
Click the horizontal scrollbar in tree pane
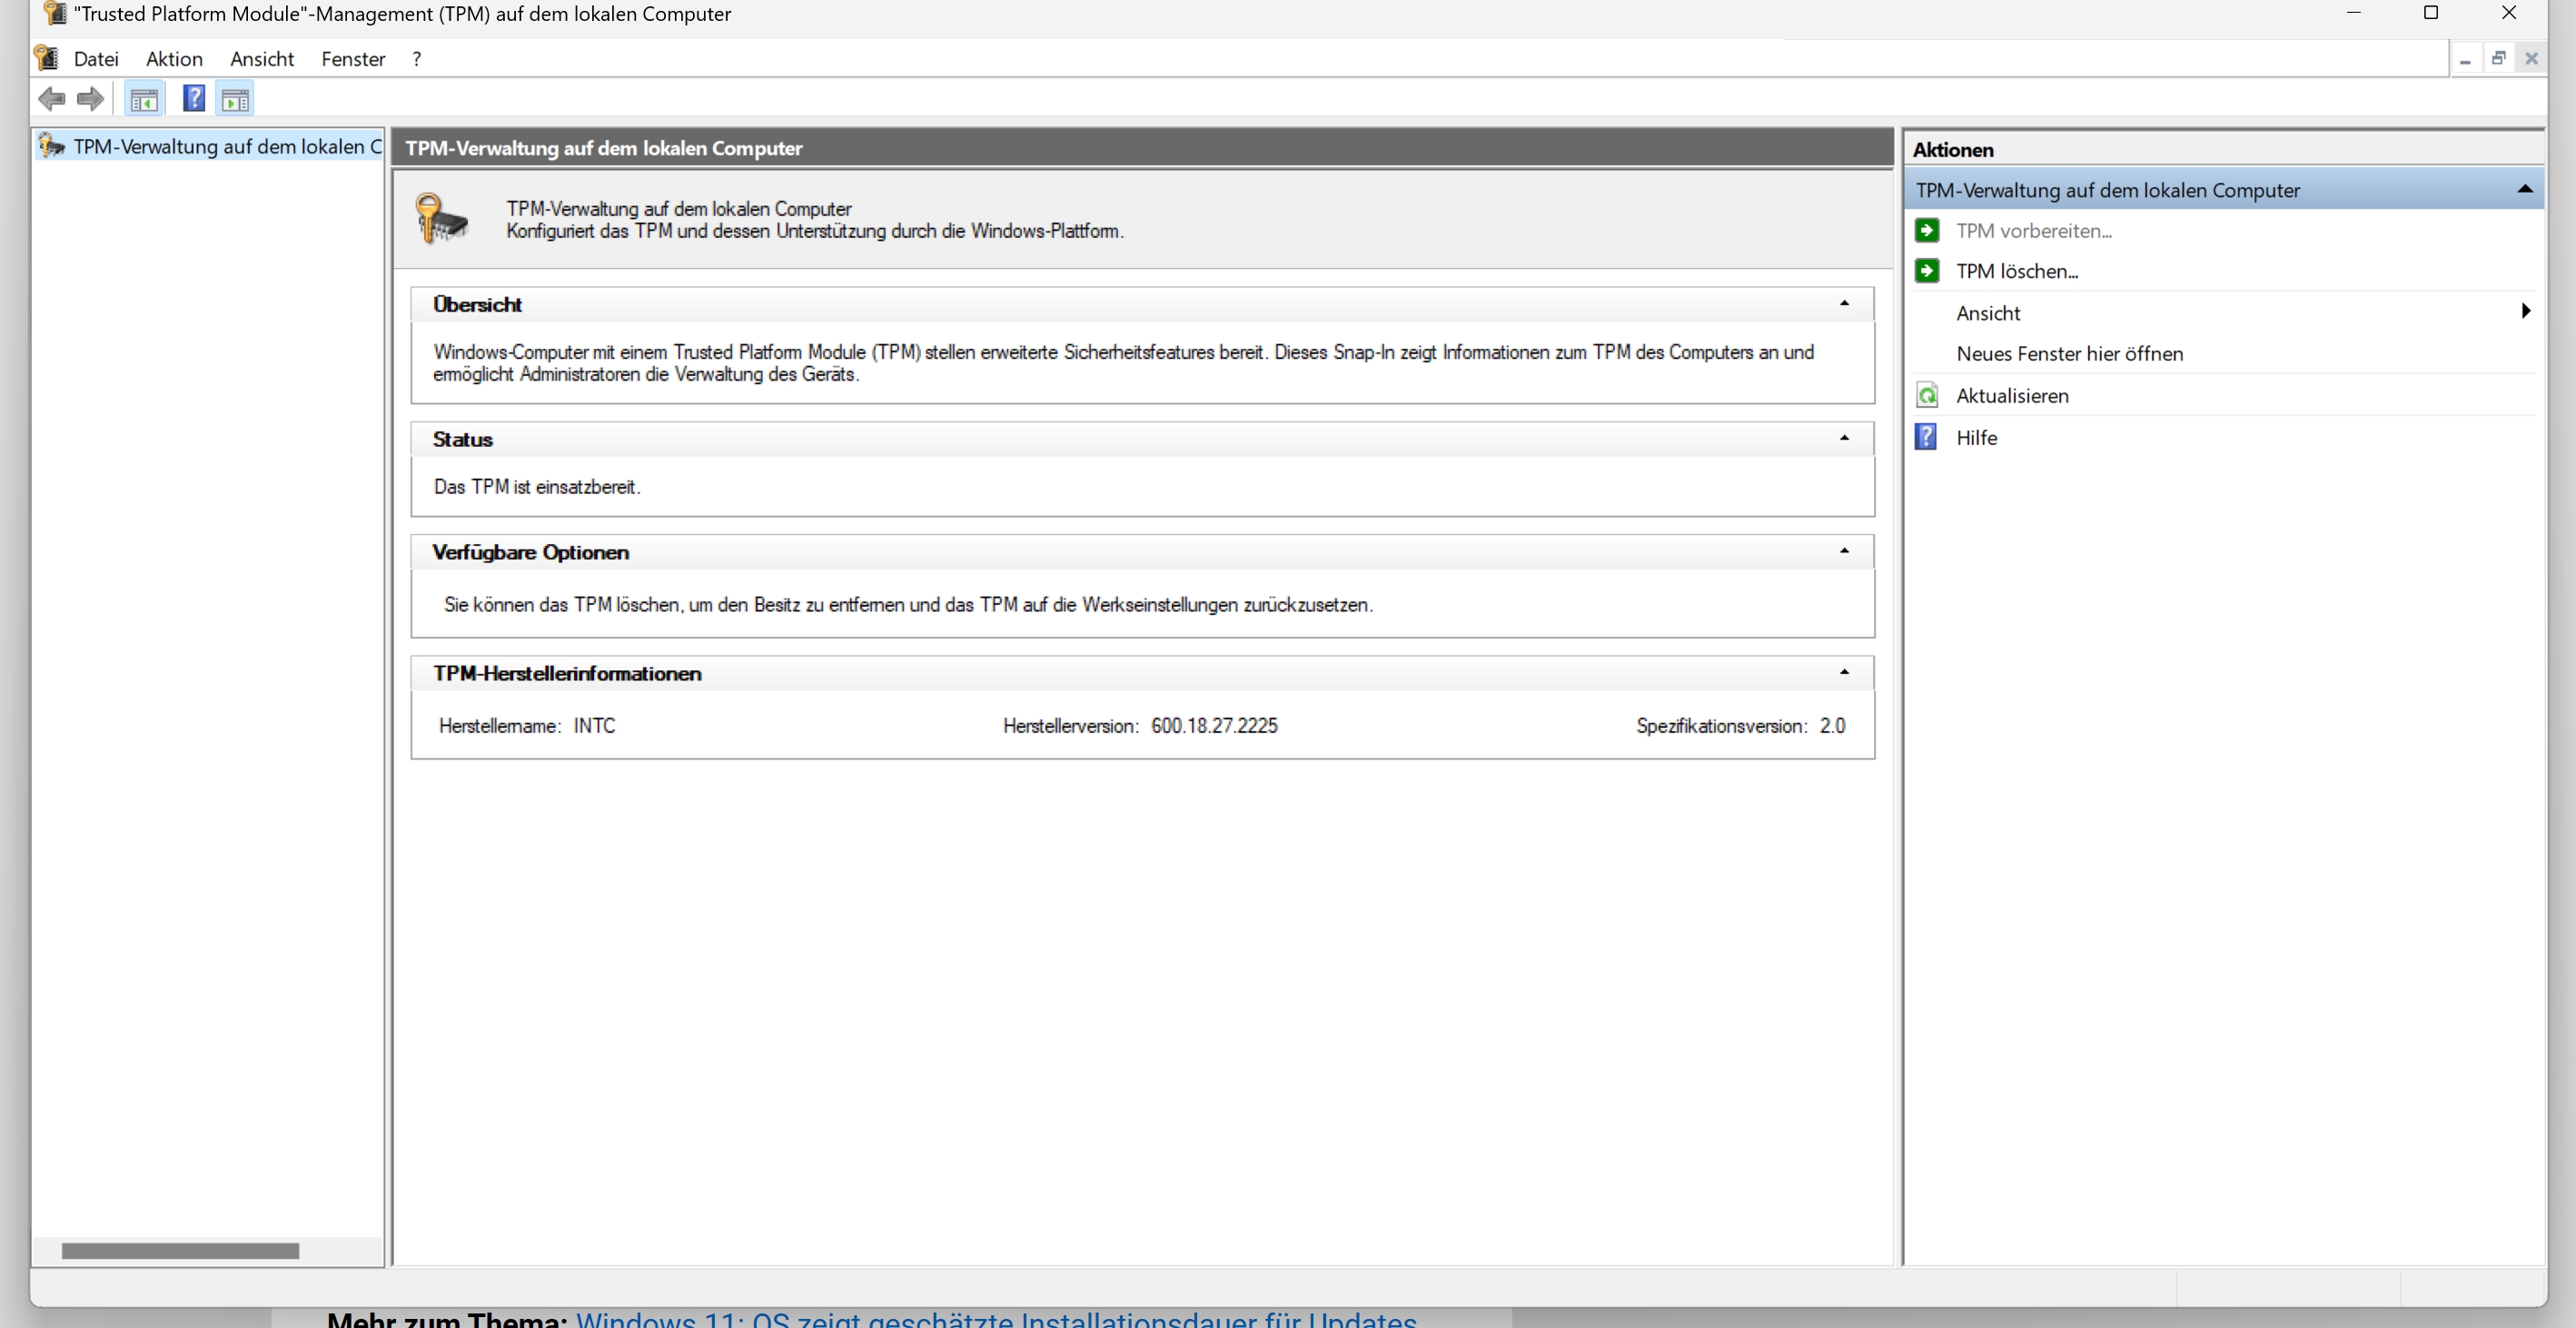pyautogui.click(x=180, y=1251)
